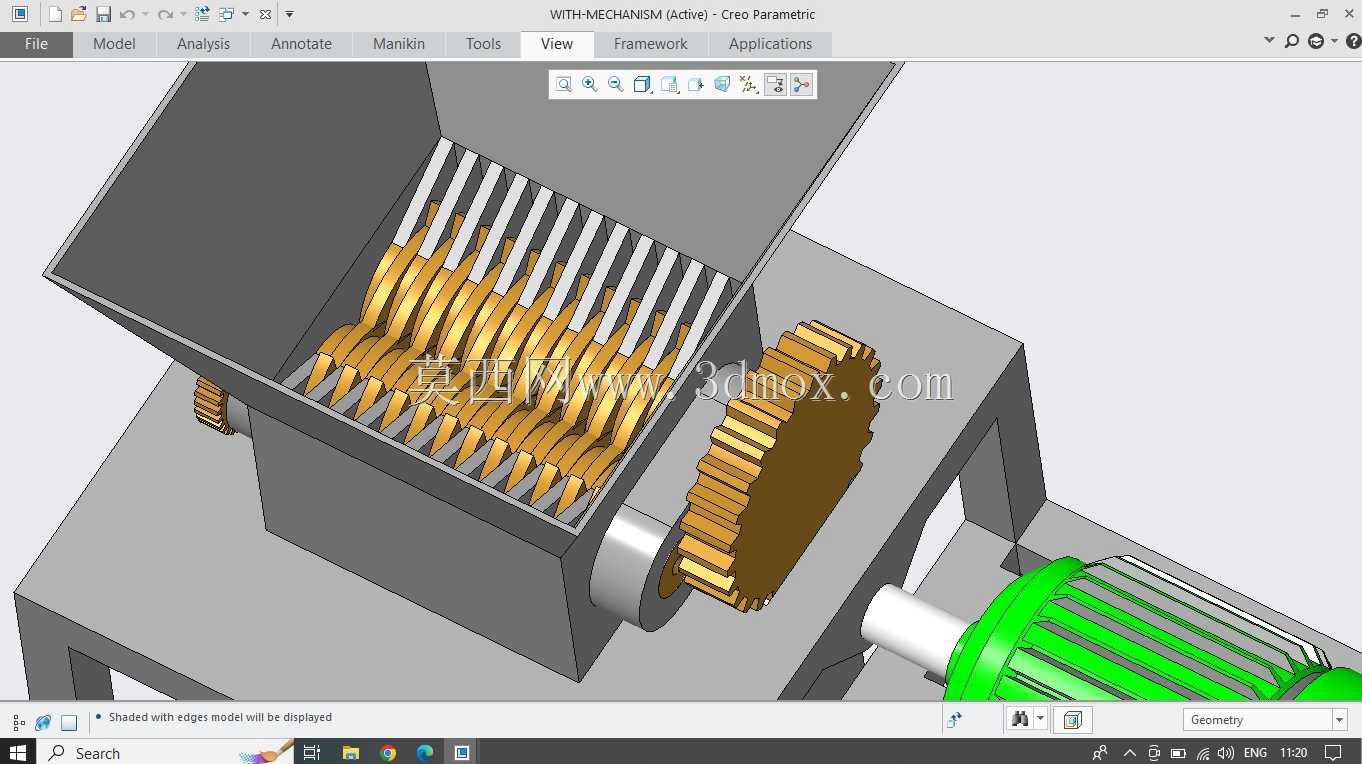This screenshot has width=1362, height=764.
Task: Open the Datum Display Filters icon
Action: pos(748,85)
